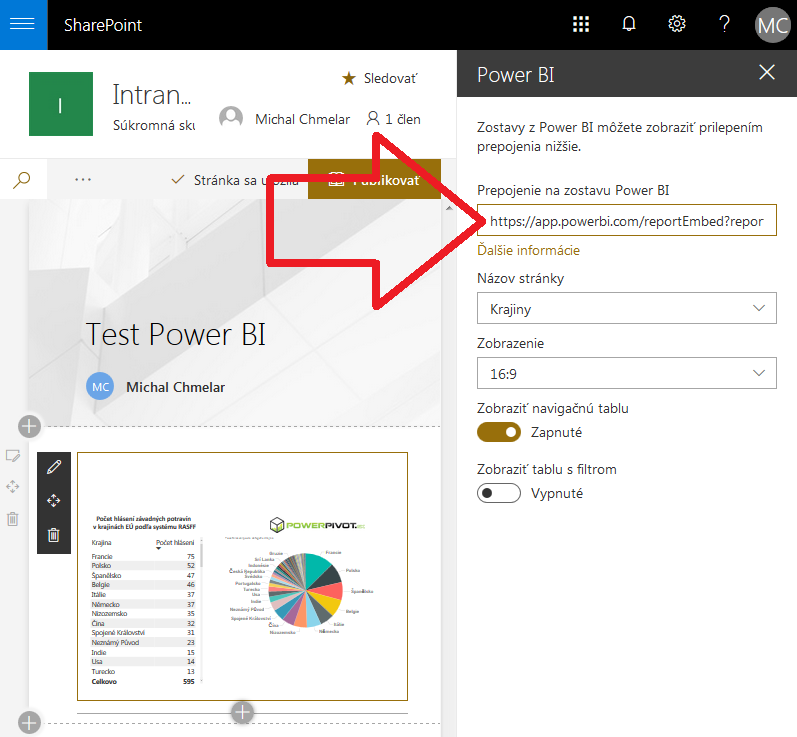Click the Celkovo total row

(x=143, y=682)
